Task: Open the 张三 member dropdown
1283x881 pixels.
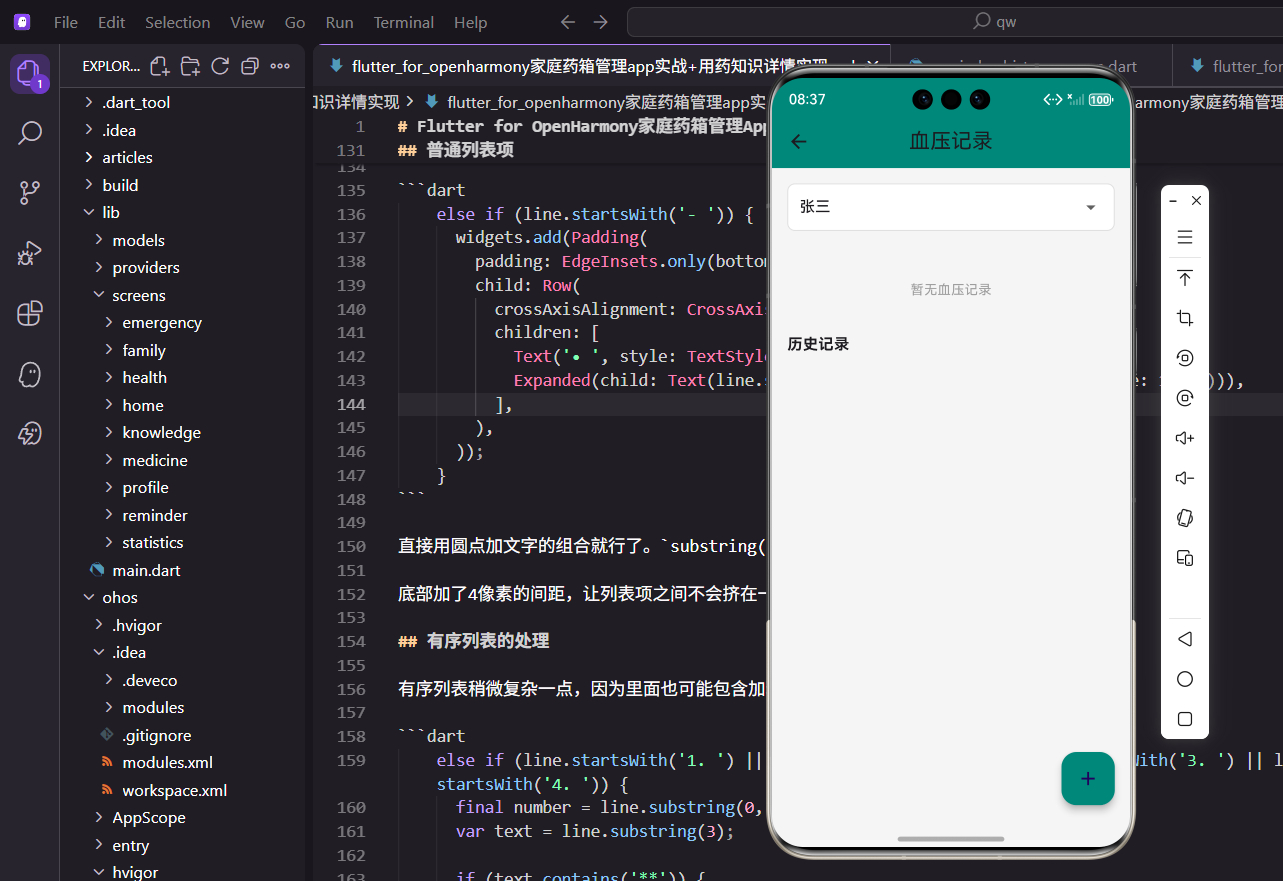Action: pyautogui.click(x=951, y=207)
